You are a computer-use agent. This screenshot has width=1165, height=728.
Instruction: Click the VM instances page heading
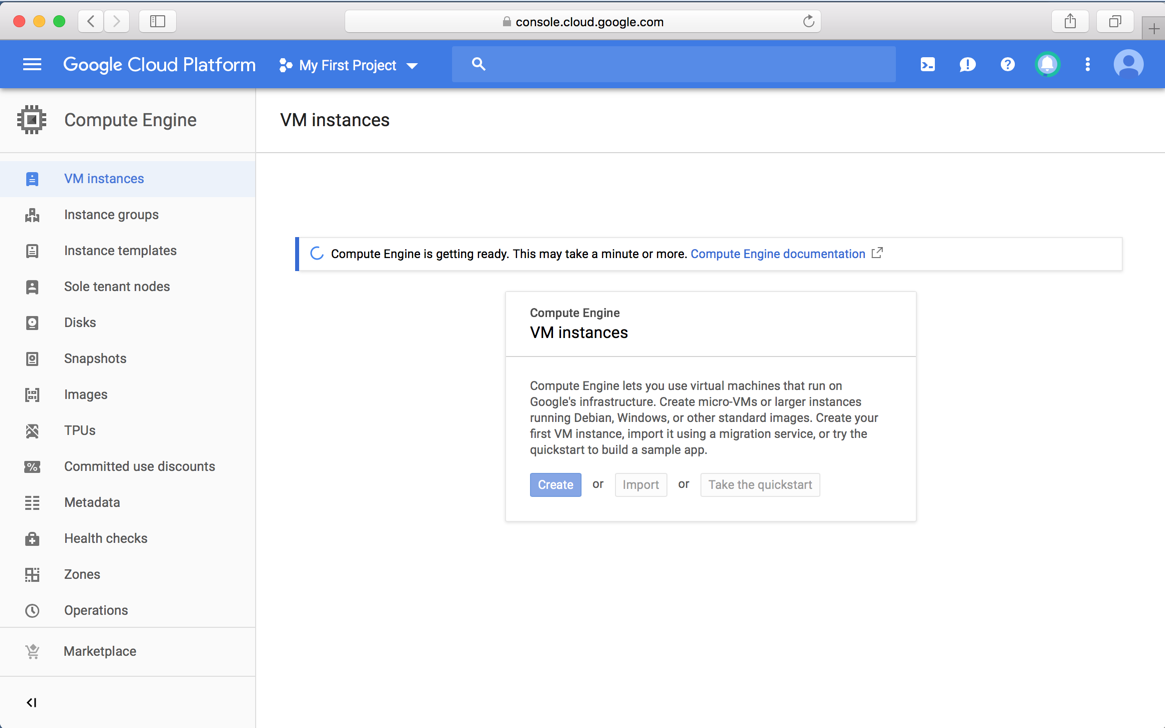coord(334,120)
